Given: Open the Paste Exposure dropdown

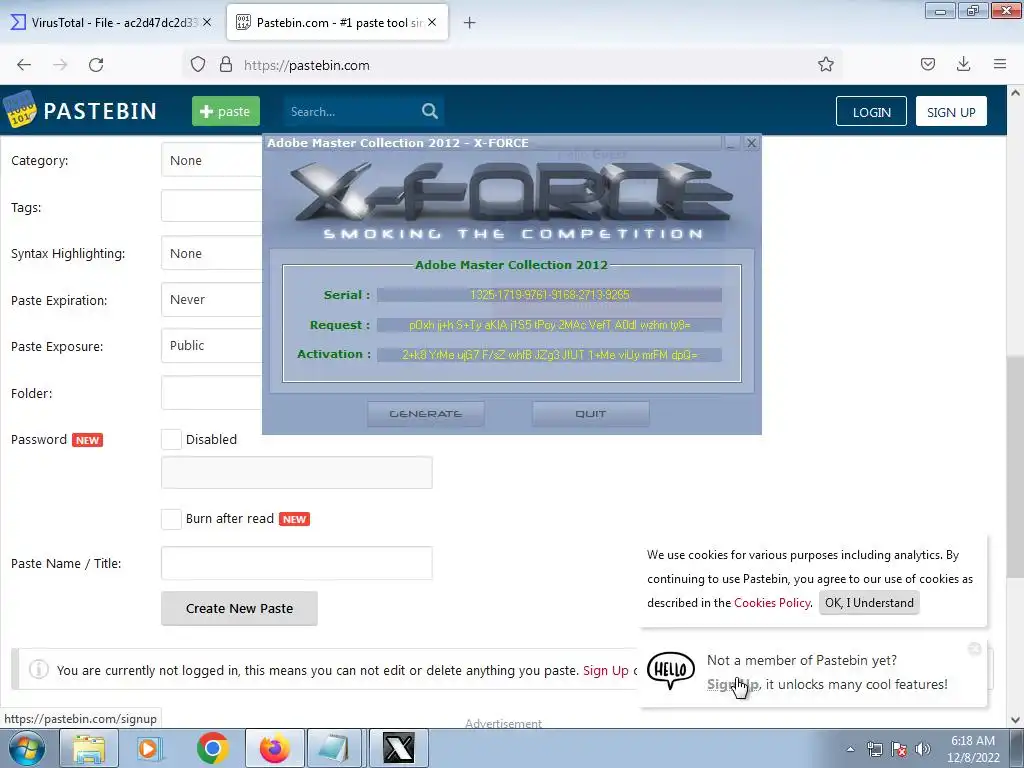Looking at the screenshot, I should click(x=212, y=345).
